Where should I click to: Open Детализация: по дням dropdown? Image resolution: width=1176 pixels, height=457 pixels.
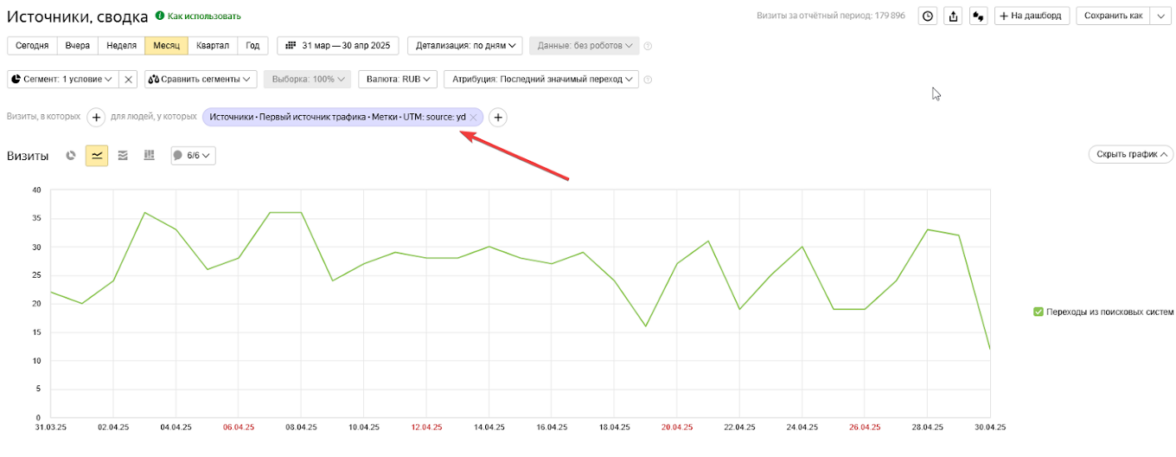click(464, 45)
